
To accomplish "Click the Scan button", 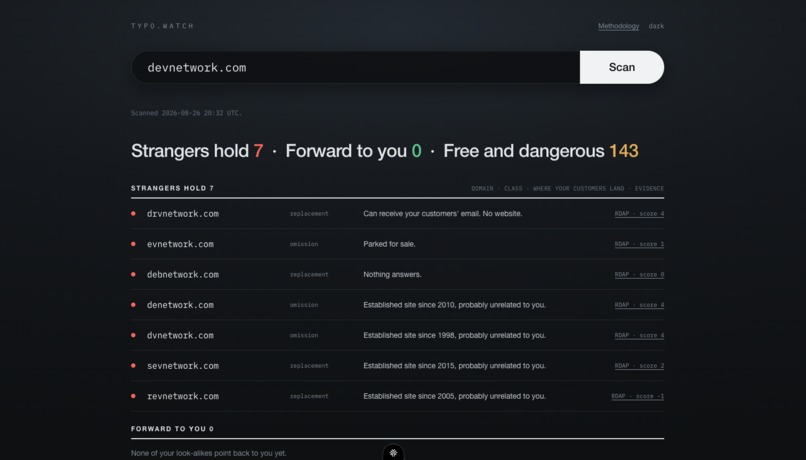I will 621,67.
